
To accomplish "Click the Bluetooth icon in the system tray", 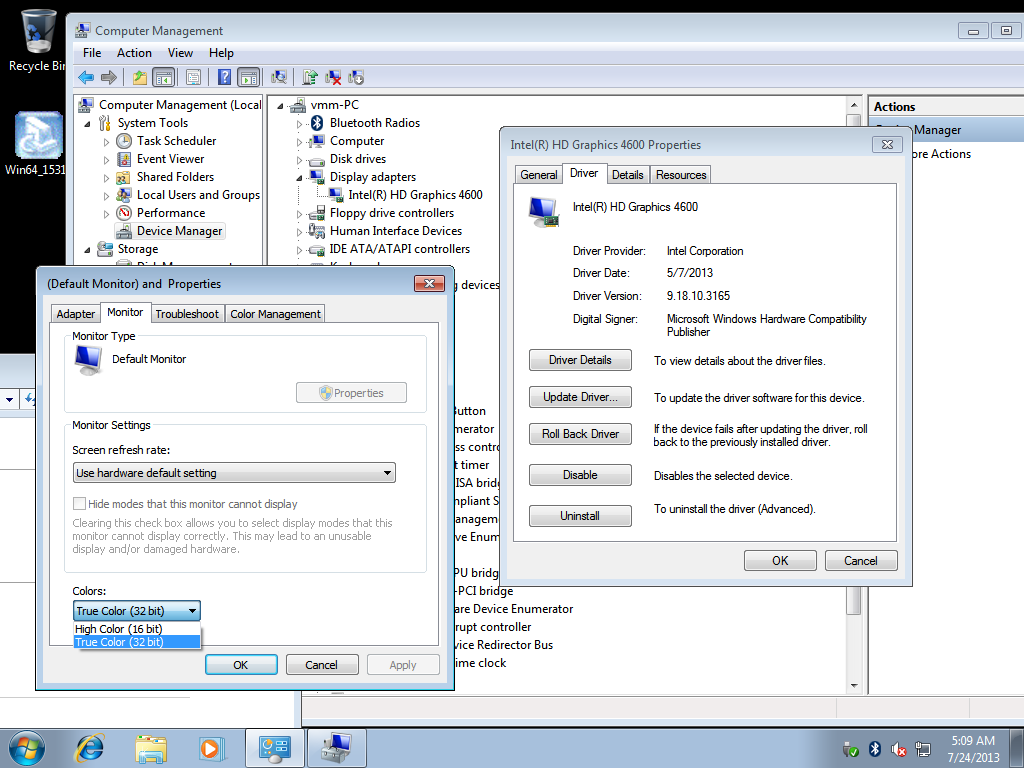I will coord(874,748).
